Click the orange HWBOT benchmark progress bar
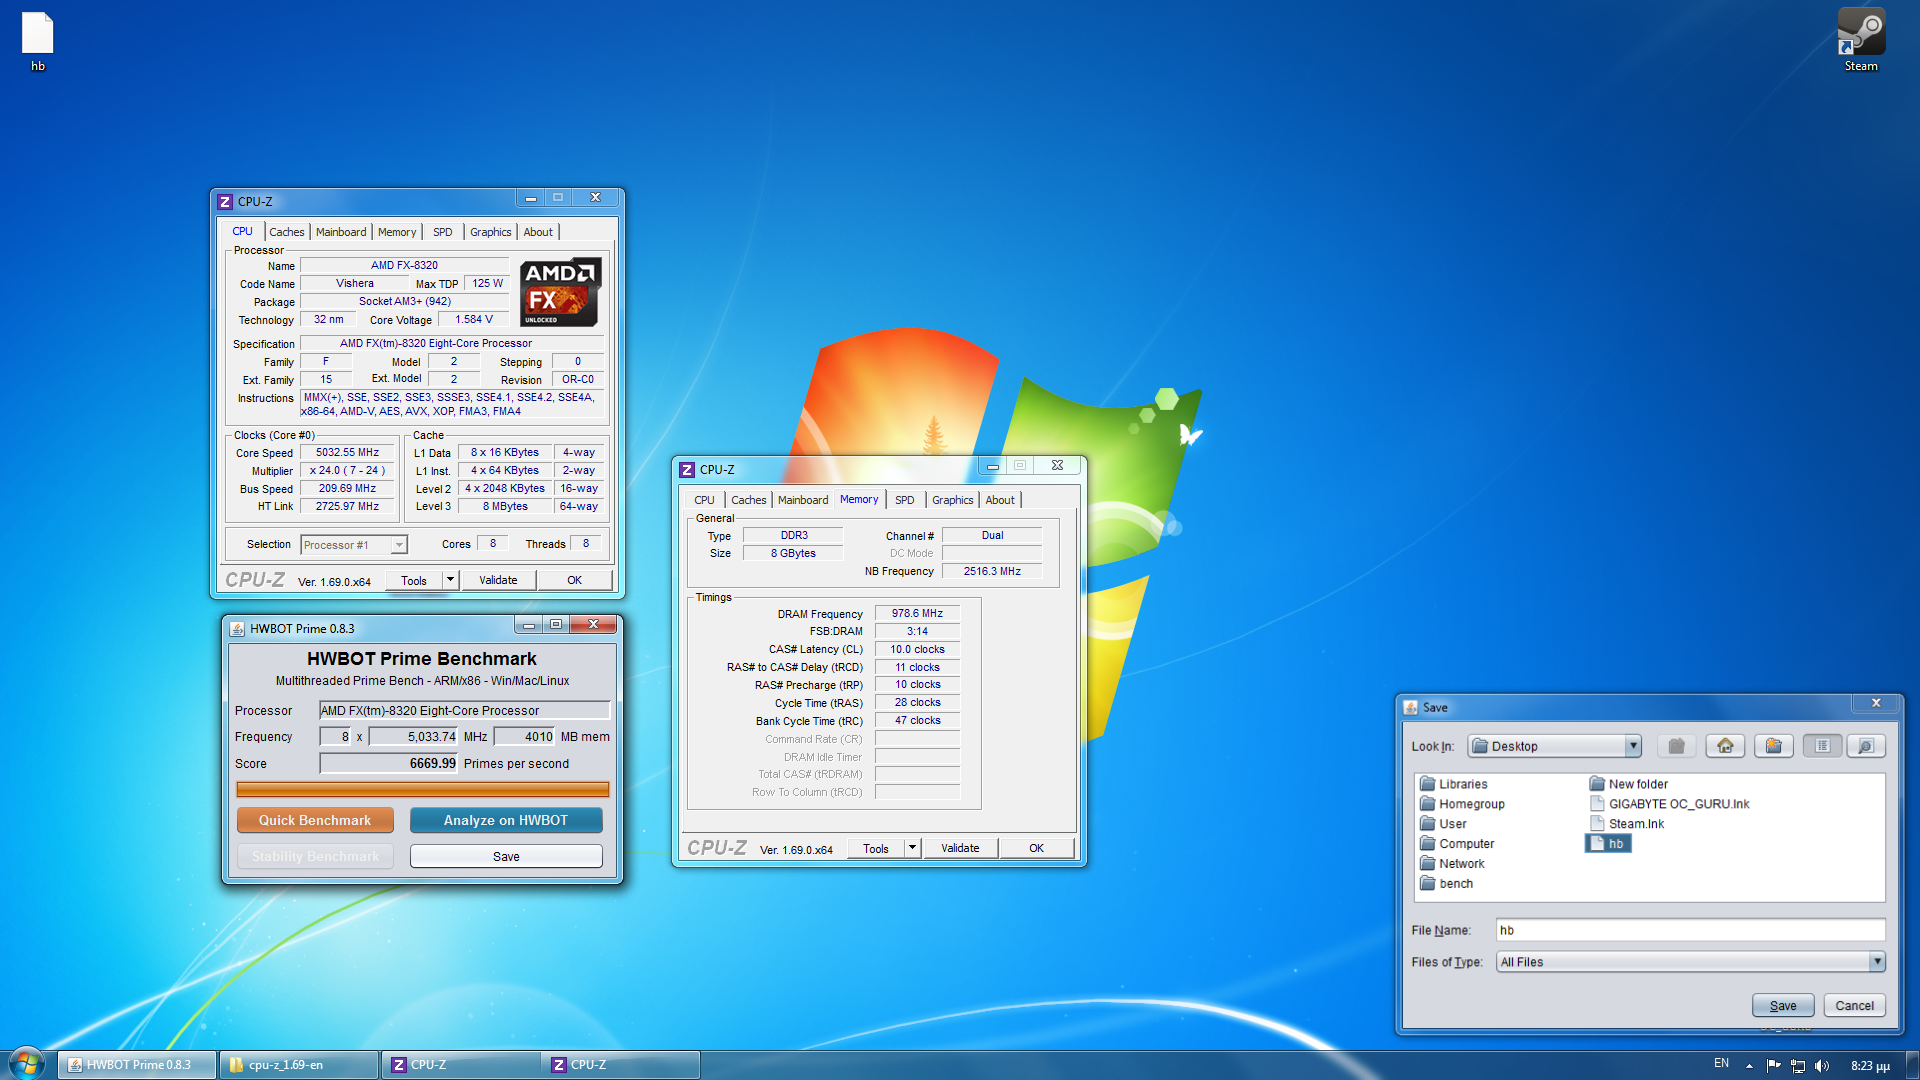1920x1080 pixels. pos(423,789)
